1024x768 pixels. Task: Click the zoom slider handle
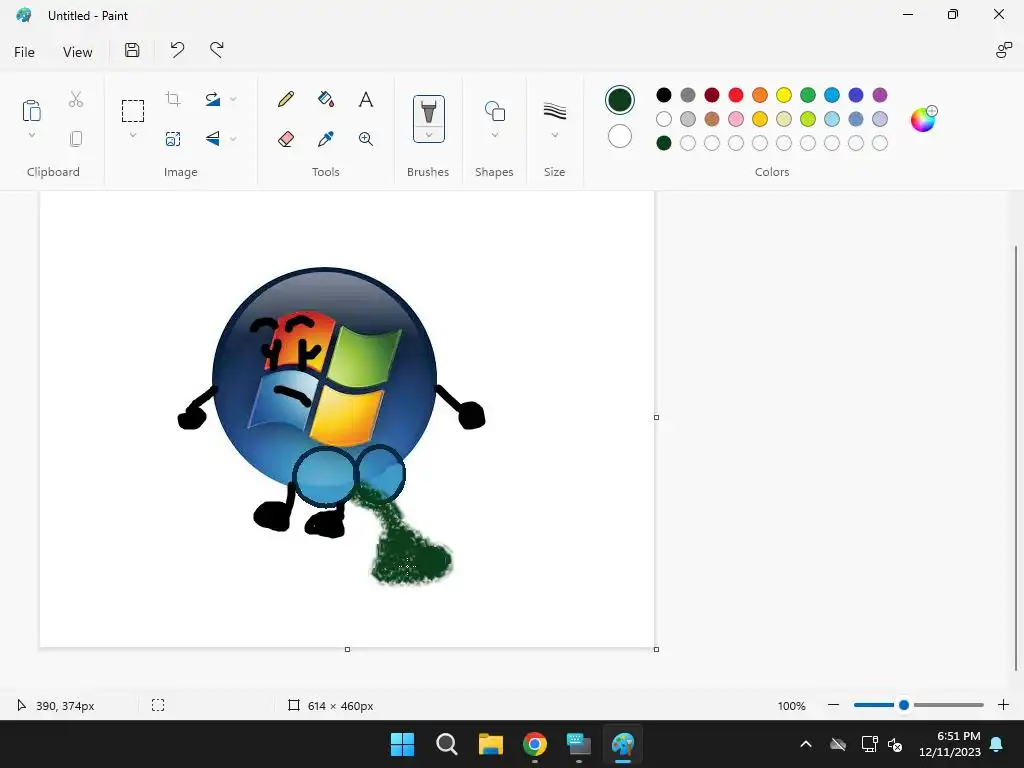coord(904,705)
